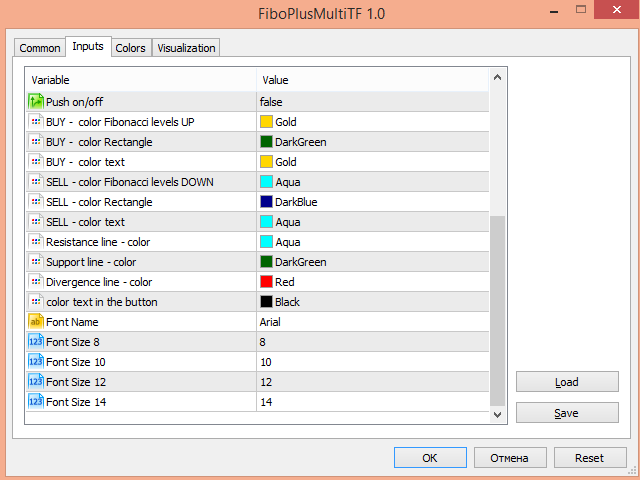Click the color icon beside Resistance line
This screenshot has width=640, height=480.
(x=36, y=242)
